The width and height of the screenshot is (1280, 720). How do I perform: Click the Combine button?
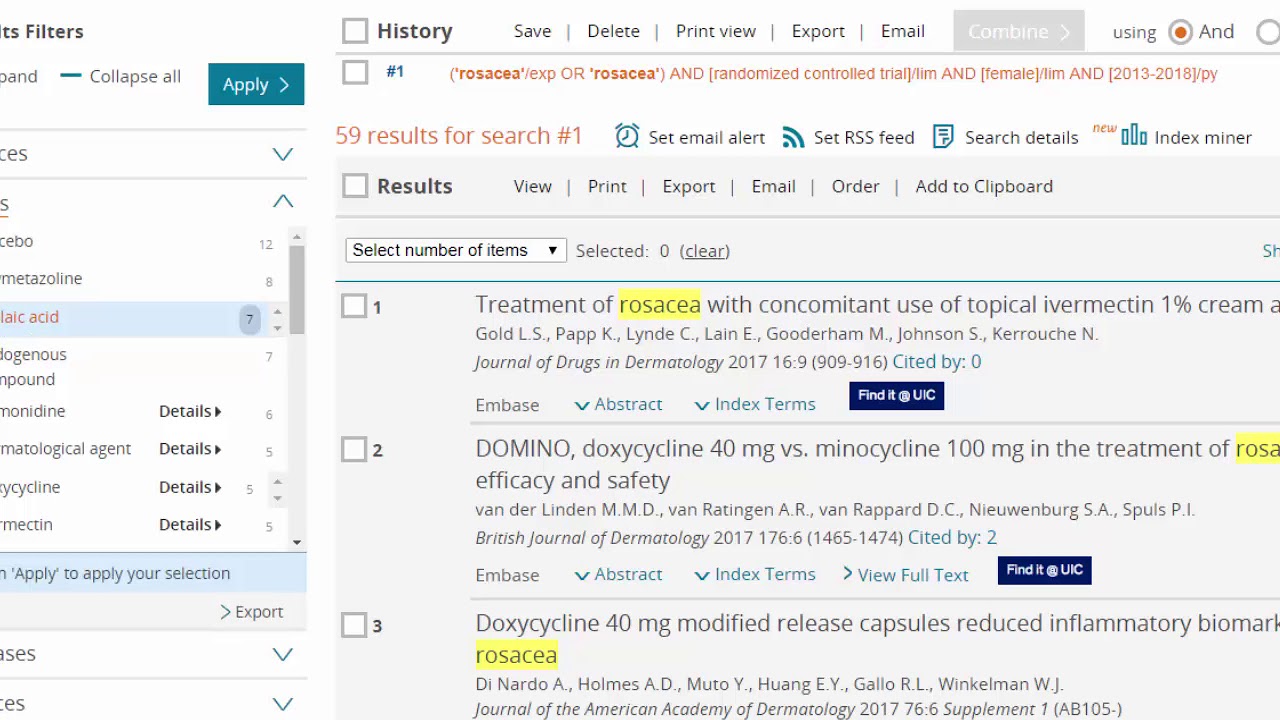pyautogui.click(x=1019, y=32)
